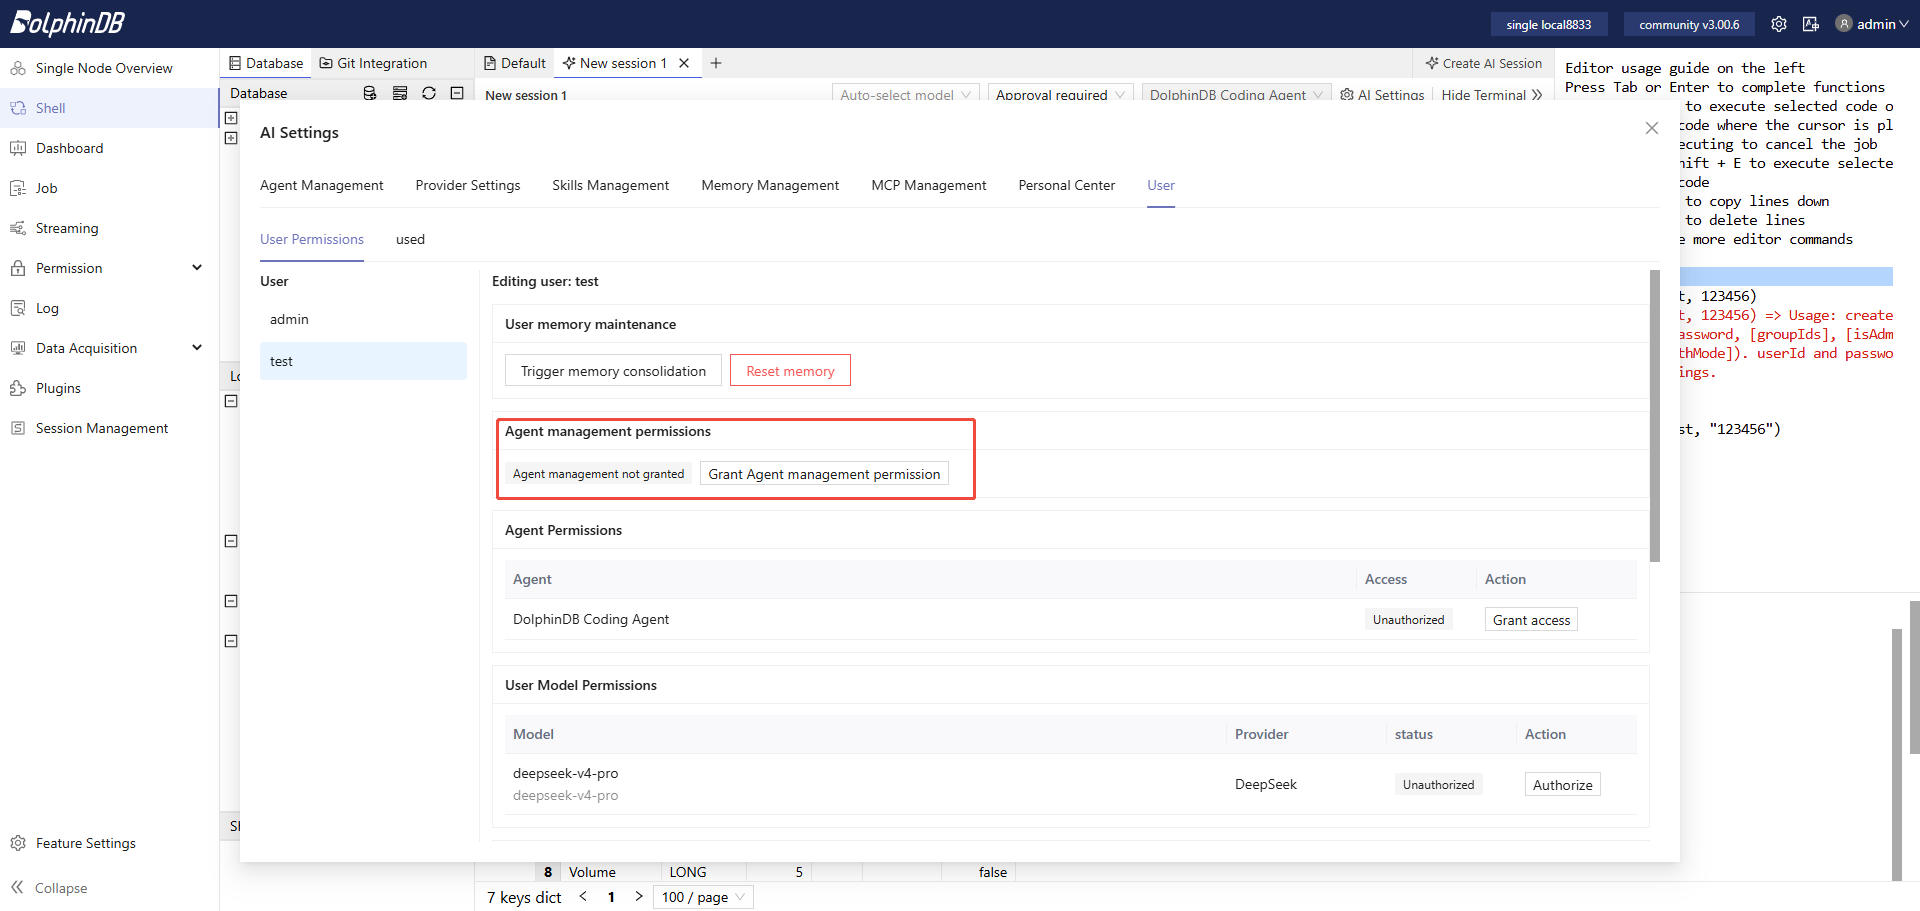Click the language switch icon in header
1920x911 pixels.
point(1811,24)
